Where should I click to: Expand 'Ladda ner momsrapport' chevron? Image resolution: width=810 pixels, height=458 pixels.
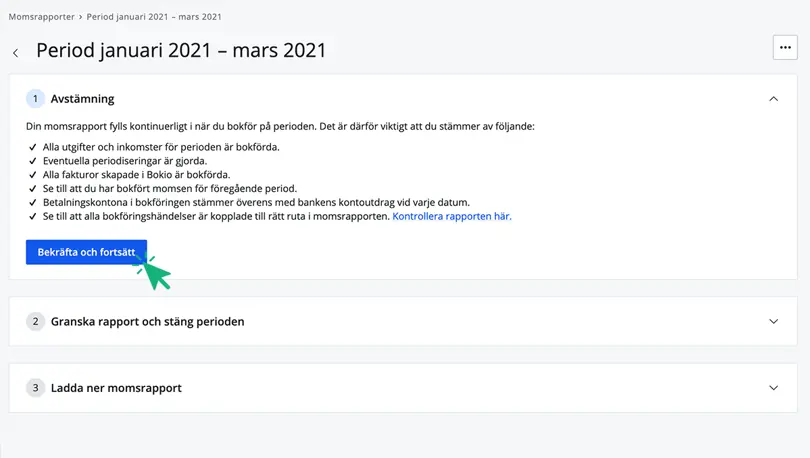[773, 388]
